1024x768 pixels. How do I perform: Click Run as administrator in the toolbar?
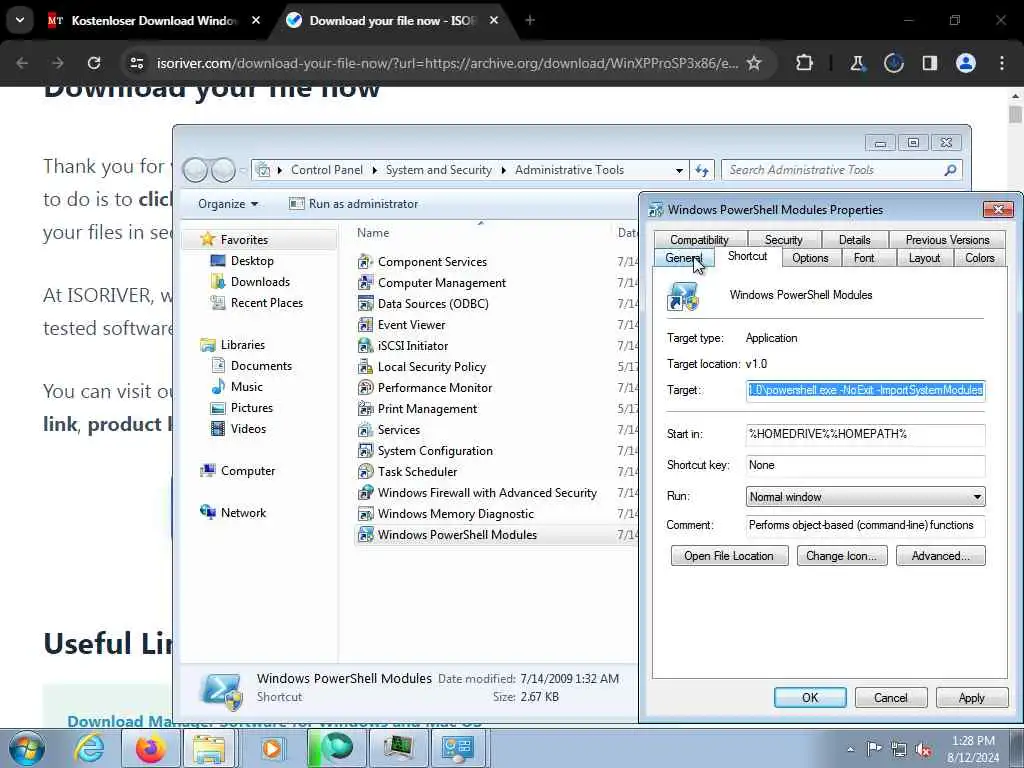pyautogui.click(x=353, y=204)
